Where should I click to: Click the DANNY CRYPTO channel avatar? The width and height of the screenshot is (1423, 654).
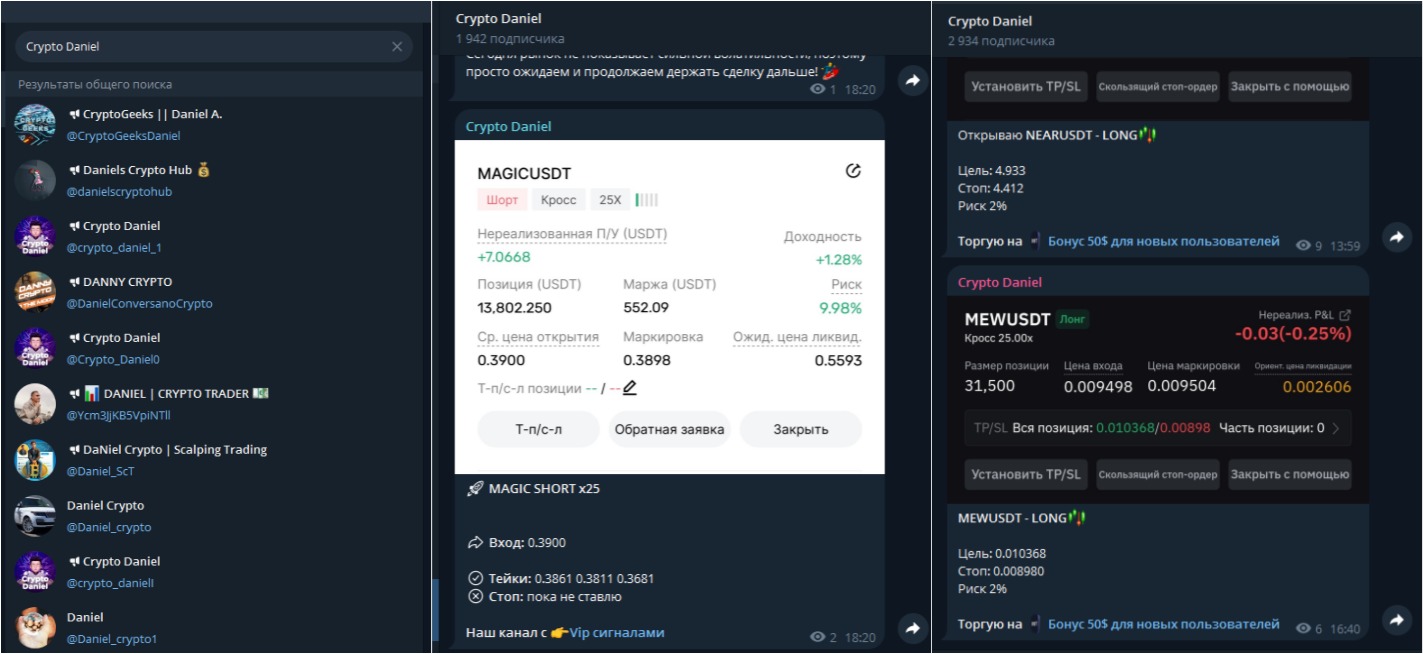click(35, 292)
